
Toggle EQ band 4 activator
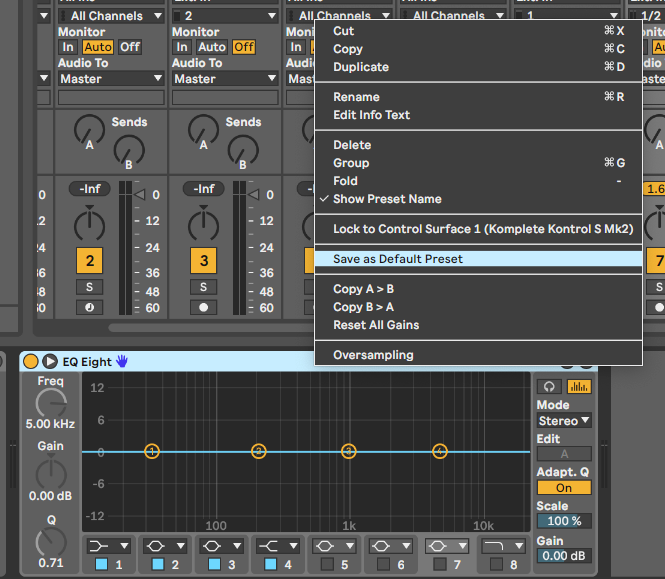click(x=271, y=564)
